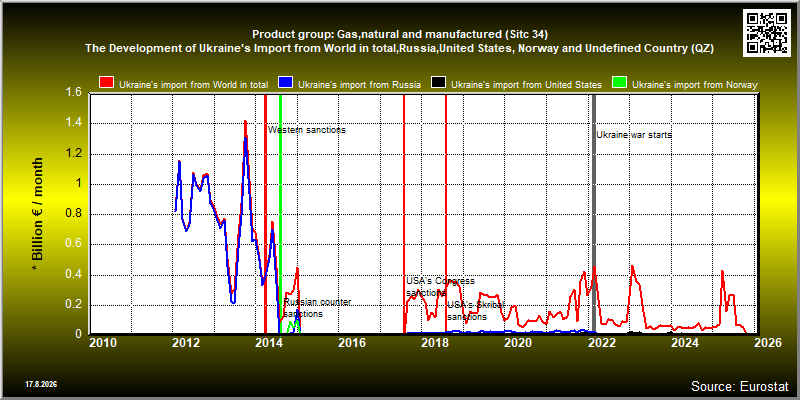Click the y-axis value 1.2
The height and width of the screenshot is (400, 800).
pos(74,154)
